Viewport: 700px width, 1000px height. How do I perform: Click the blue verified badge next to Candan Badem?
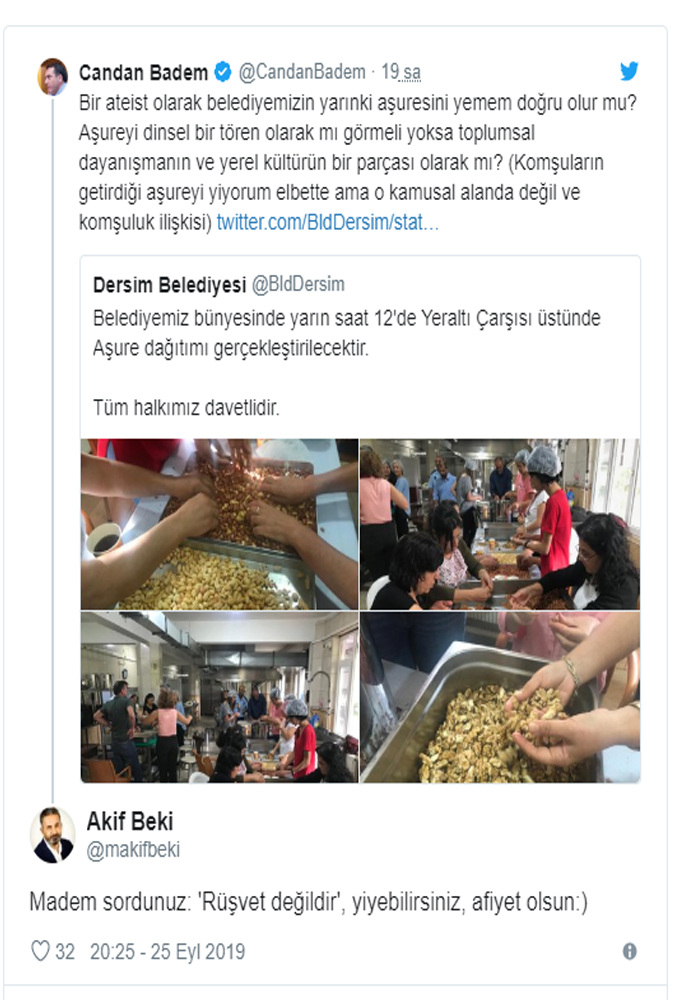222,72
